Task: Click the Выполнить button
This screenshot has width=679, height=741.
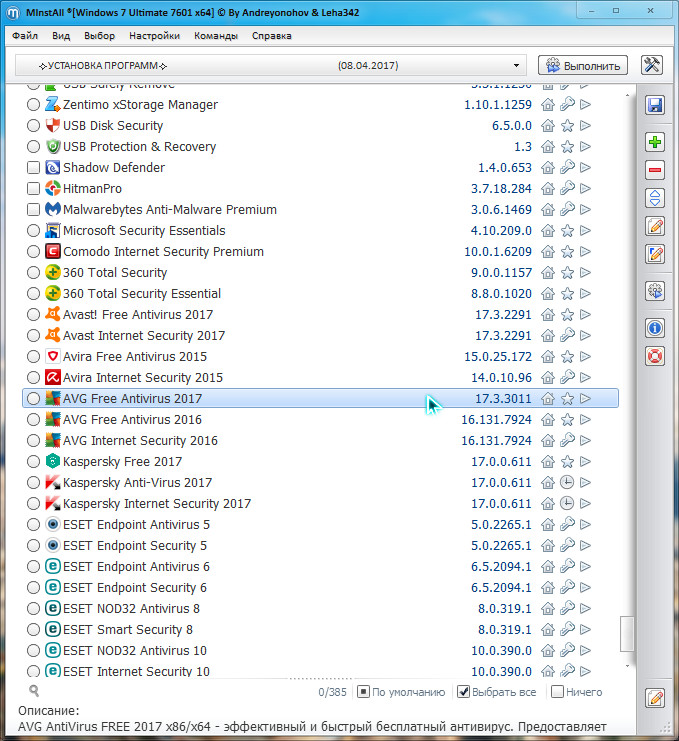Action: (x=583, y=66)
